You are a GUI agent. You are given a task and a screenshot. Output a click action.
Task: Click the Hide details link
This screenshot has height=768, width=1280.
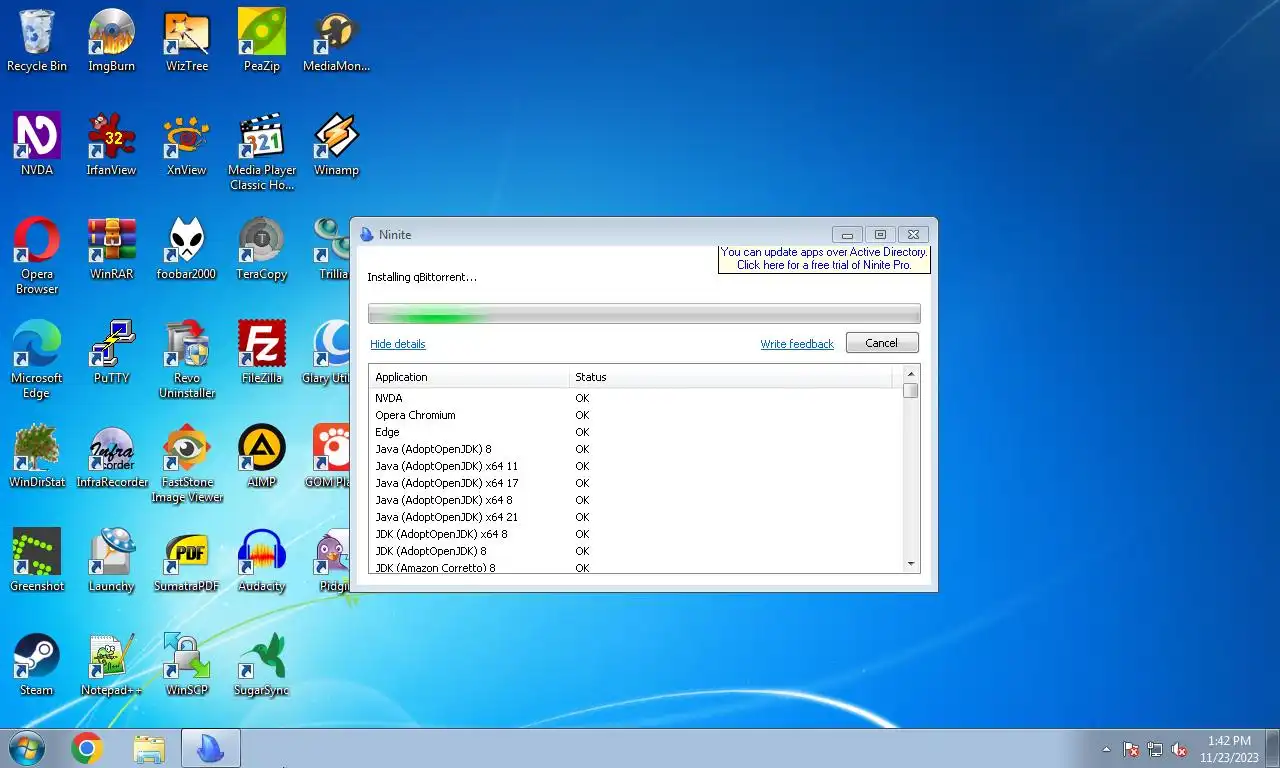397,344
